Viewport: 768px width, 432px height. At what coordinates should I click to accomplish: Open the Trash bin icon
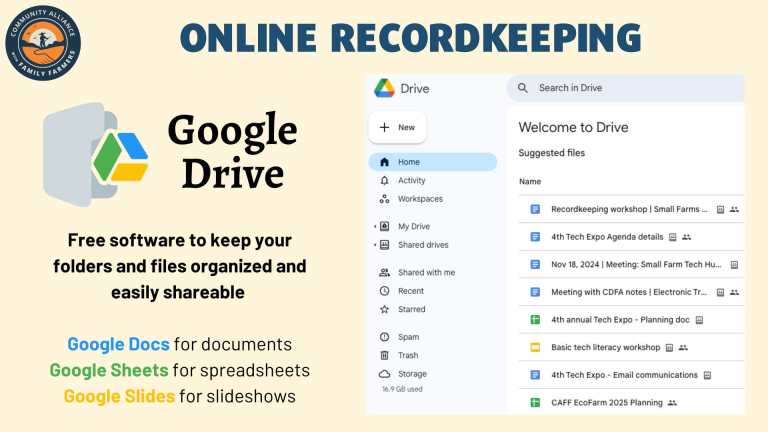(x=385, y=355)
